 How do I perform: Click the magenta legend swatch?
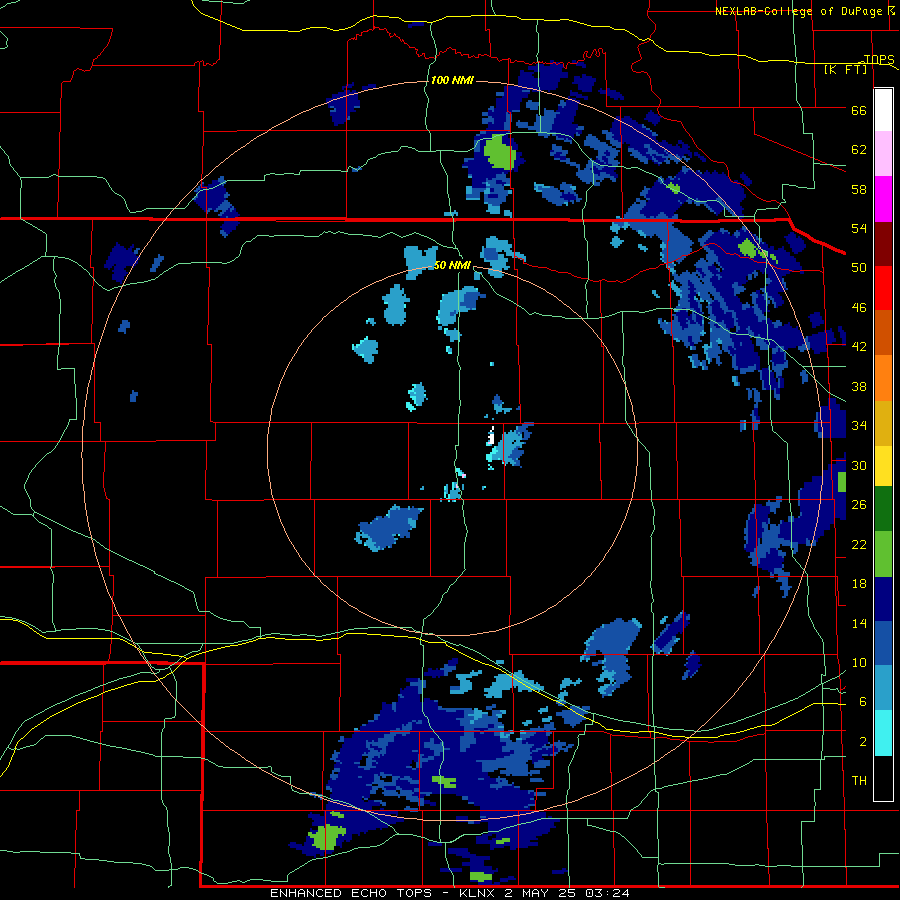pyautogui.click(x=883, y=199)
